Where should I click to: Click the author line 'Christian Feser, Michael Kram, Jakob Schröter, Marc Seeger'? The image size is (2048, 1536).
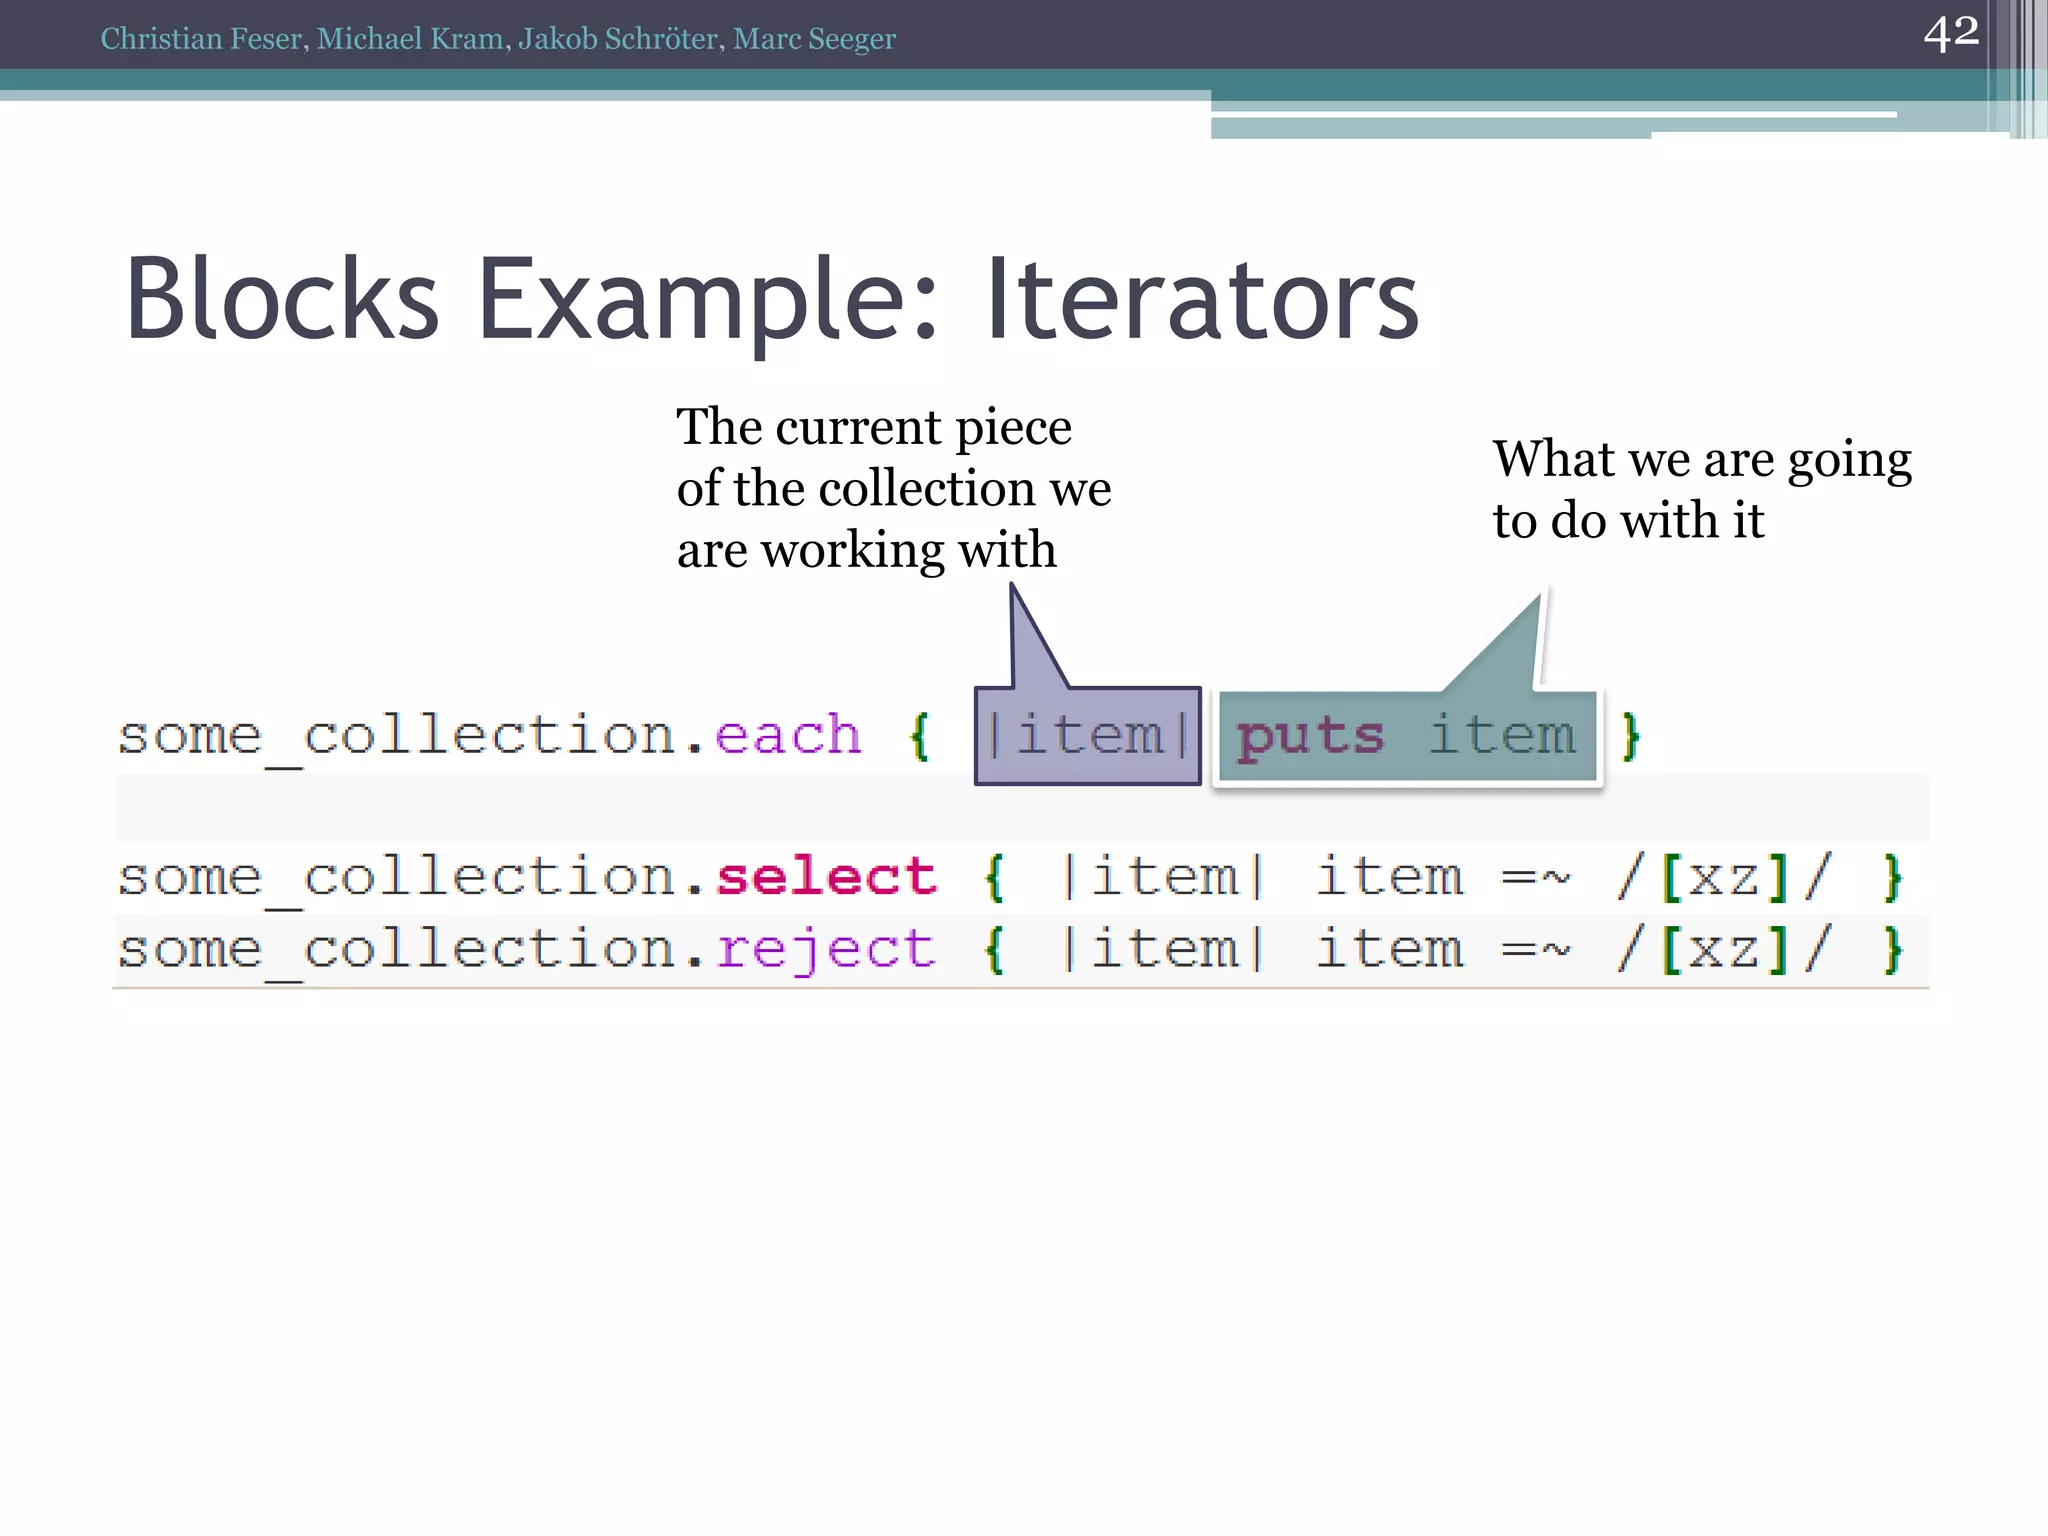point(498,38)
